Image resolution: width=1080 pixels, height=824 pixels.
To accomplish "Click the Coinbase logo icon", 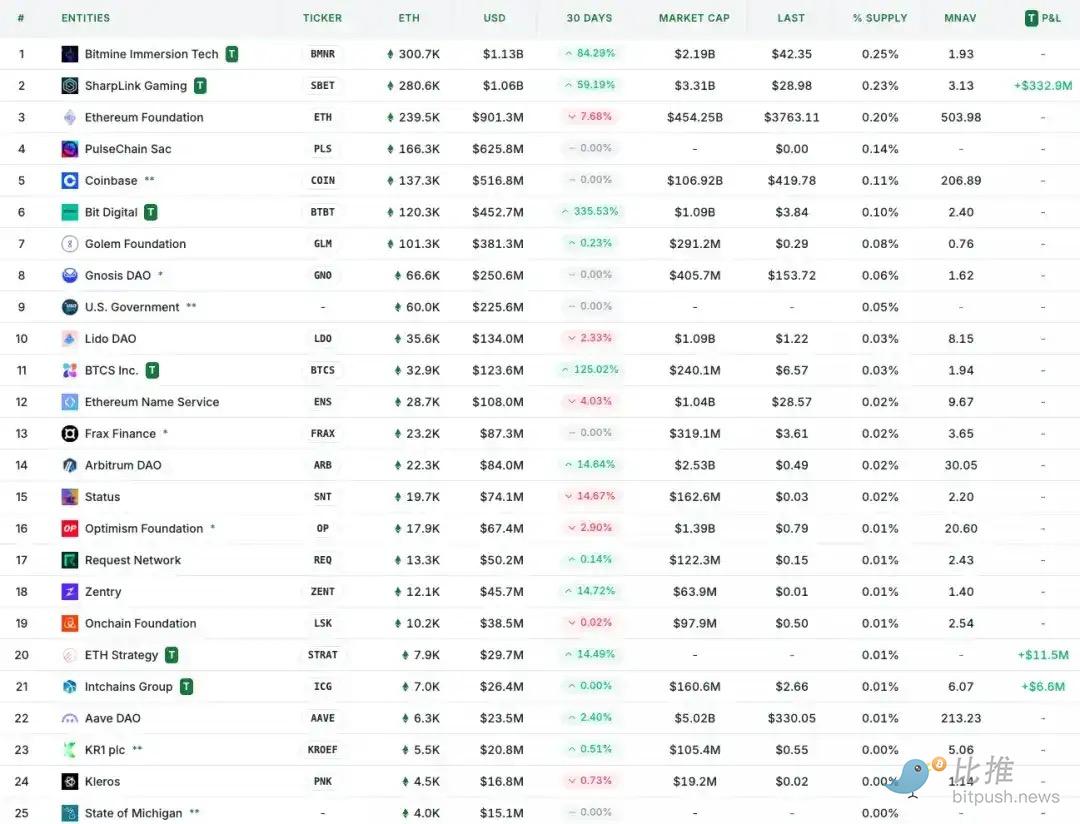I will click(x=70, y=181).
